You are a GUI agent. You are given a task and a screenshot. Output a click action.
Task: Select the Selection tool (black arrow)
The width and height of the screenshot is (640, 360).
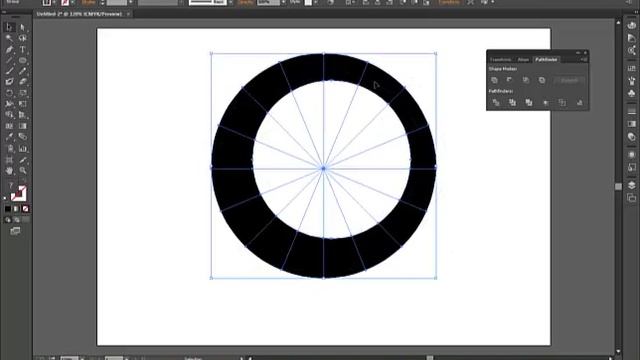coord(9,27)
